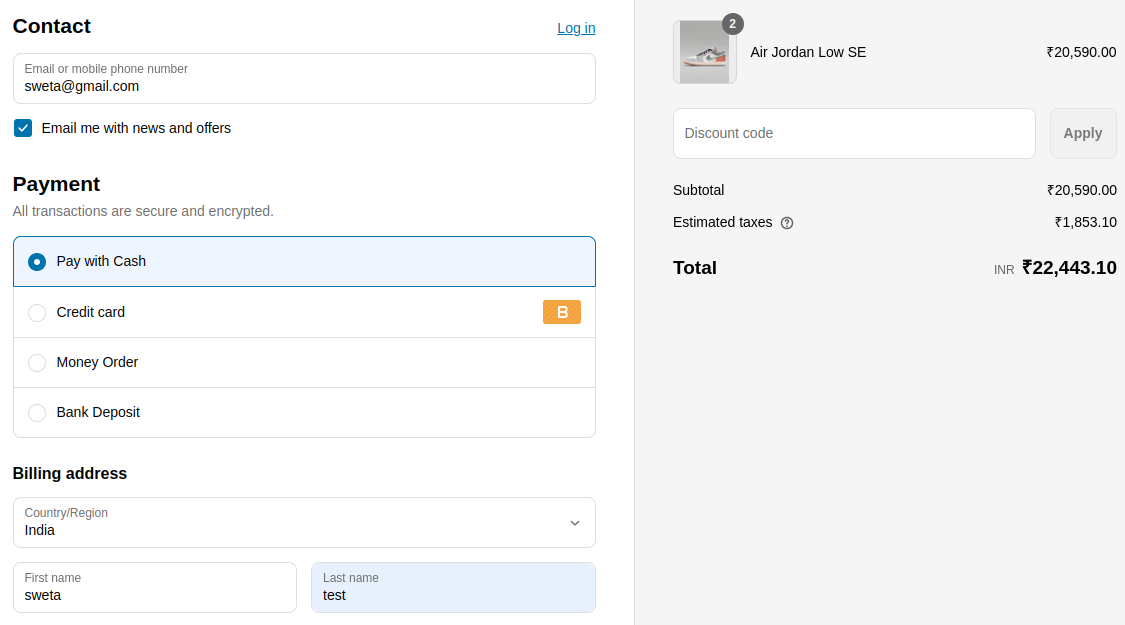
Task: Click the Contact heading
Action: (x=52, y=27)
